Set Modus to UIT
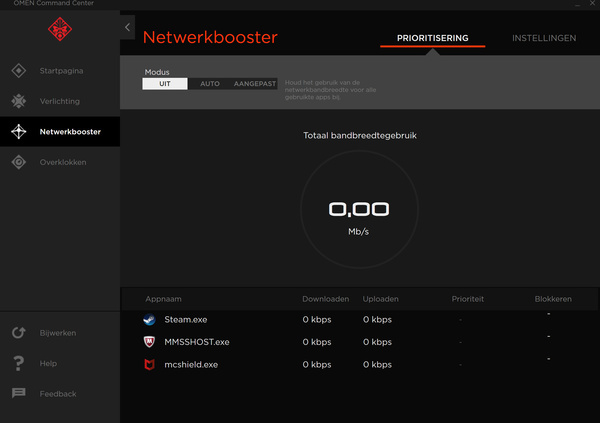The image size is (600, 423). [165, 84]
